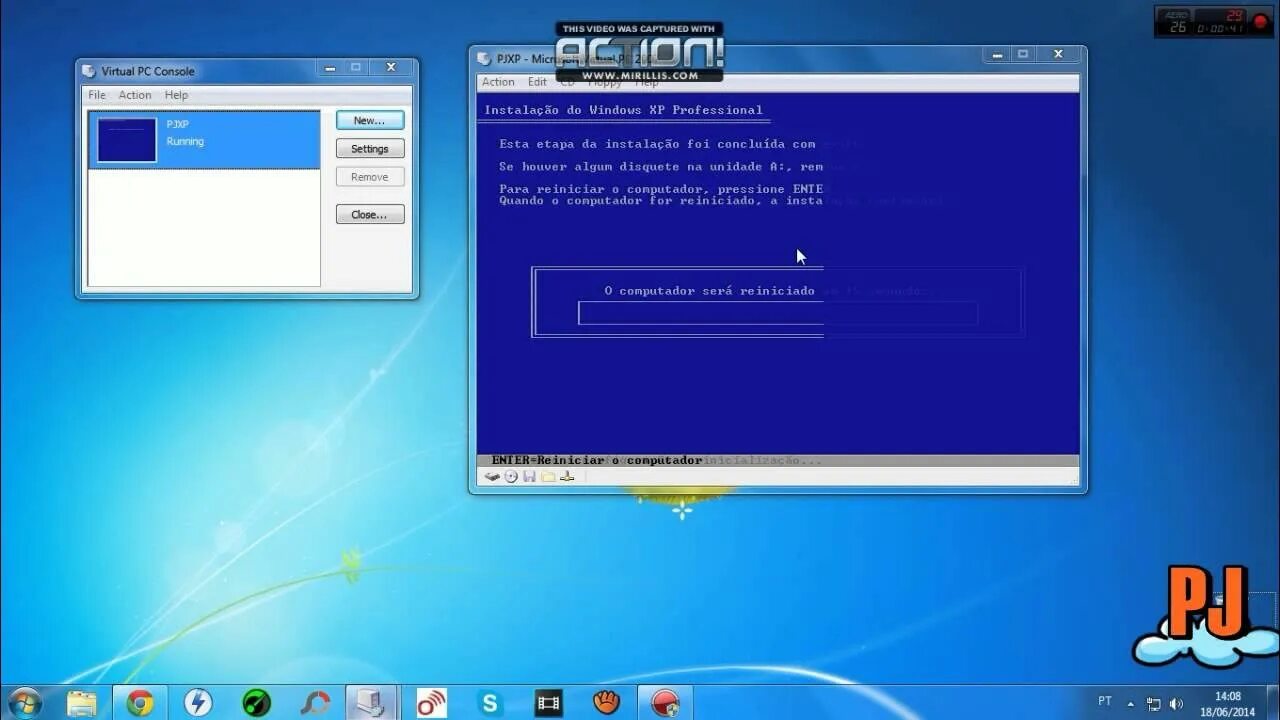Image resolution: width=1280 pixels, height=720 pixels.
Task: Select the PJXP virtual machine thumbnail
Action: coord(126,140)
